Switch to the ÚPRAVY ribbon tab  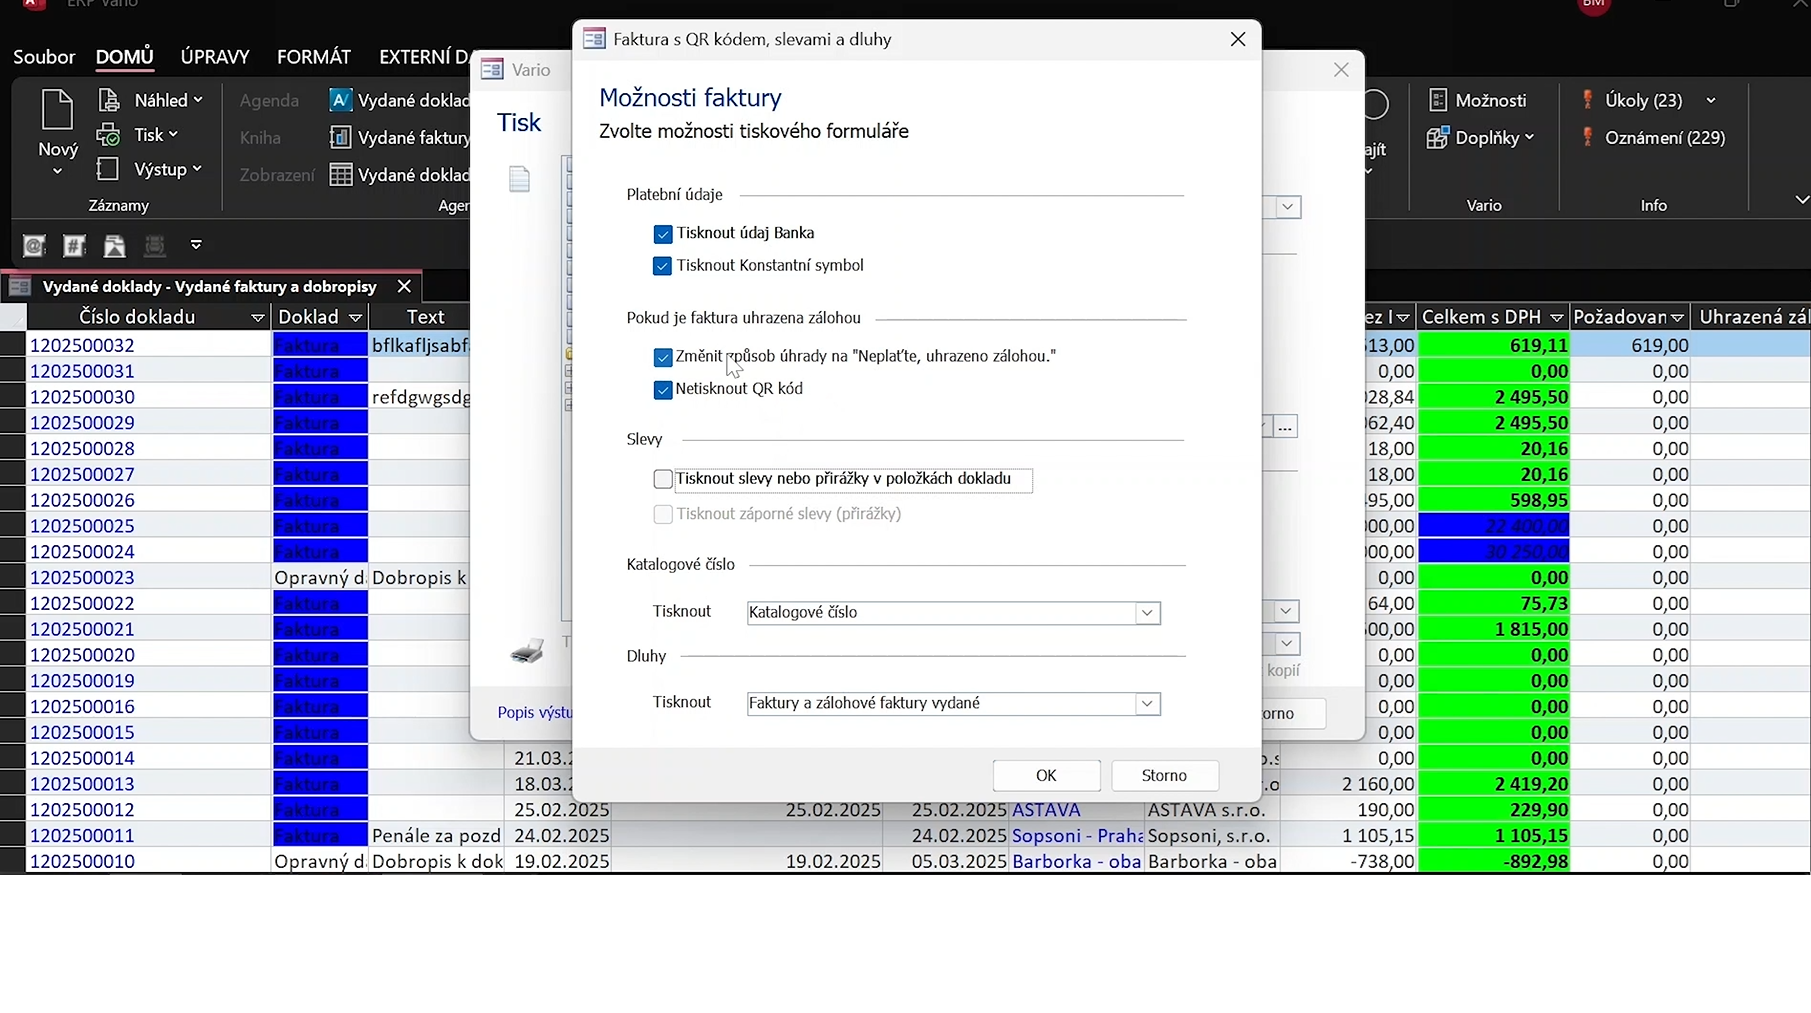[215, 57]
